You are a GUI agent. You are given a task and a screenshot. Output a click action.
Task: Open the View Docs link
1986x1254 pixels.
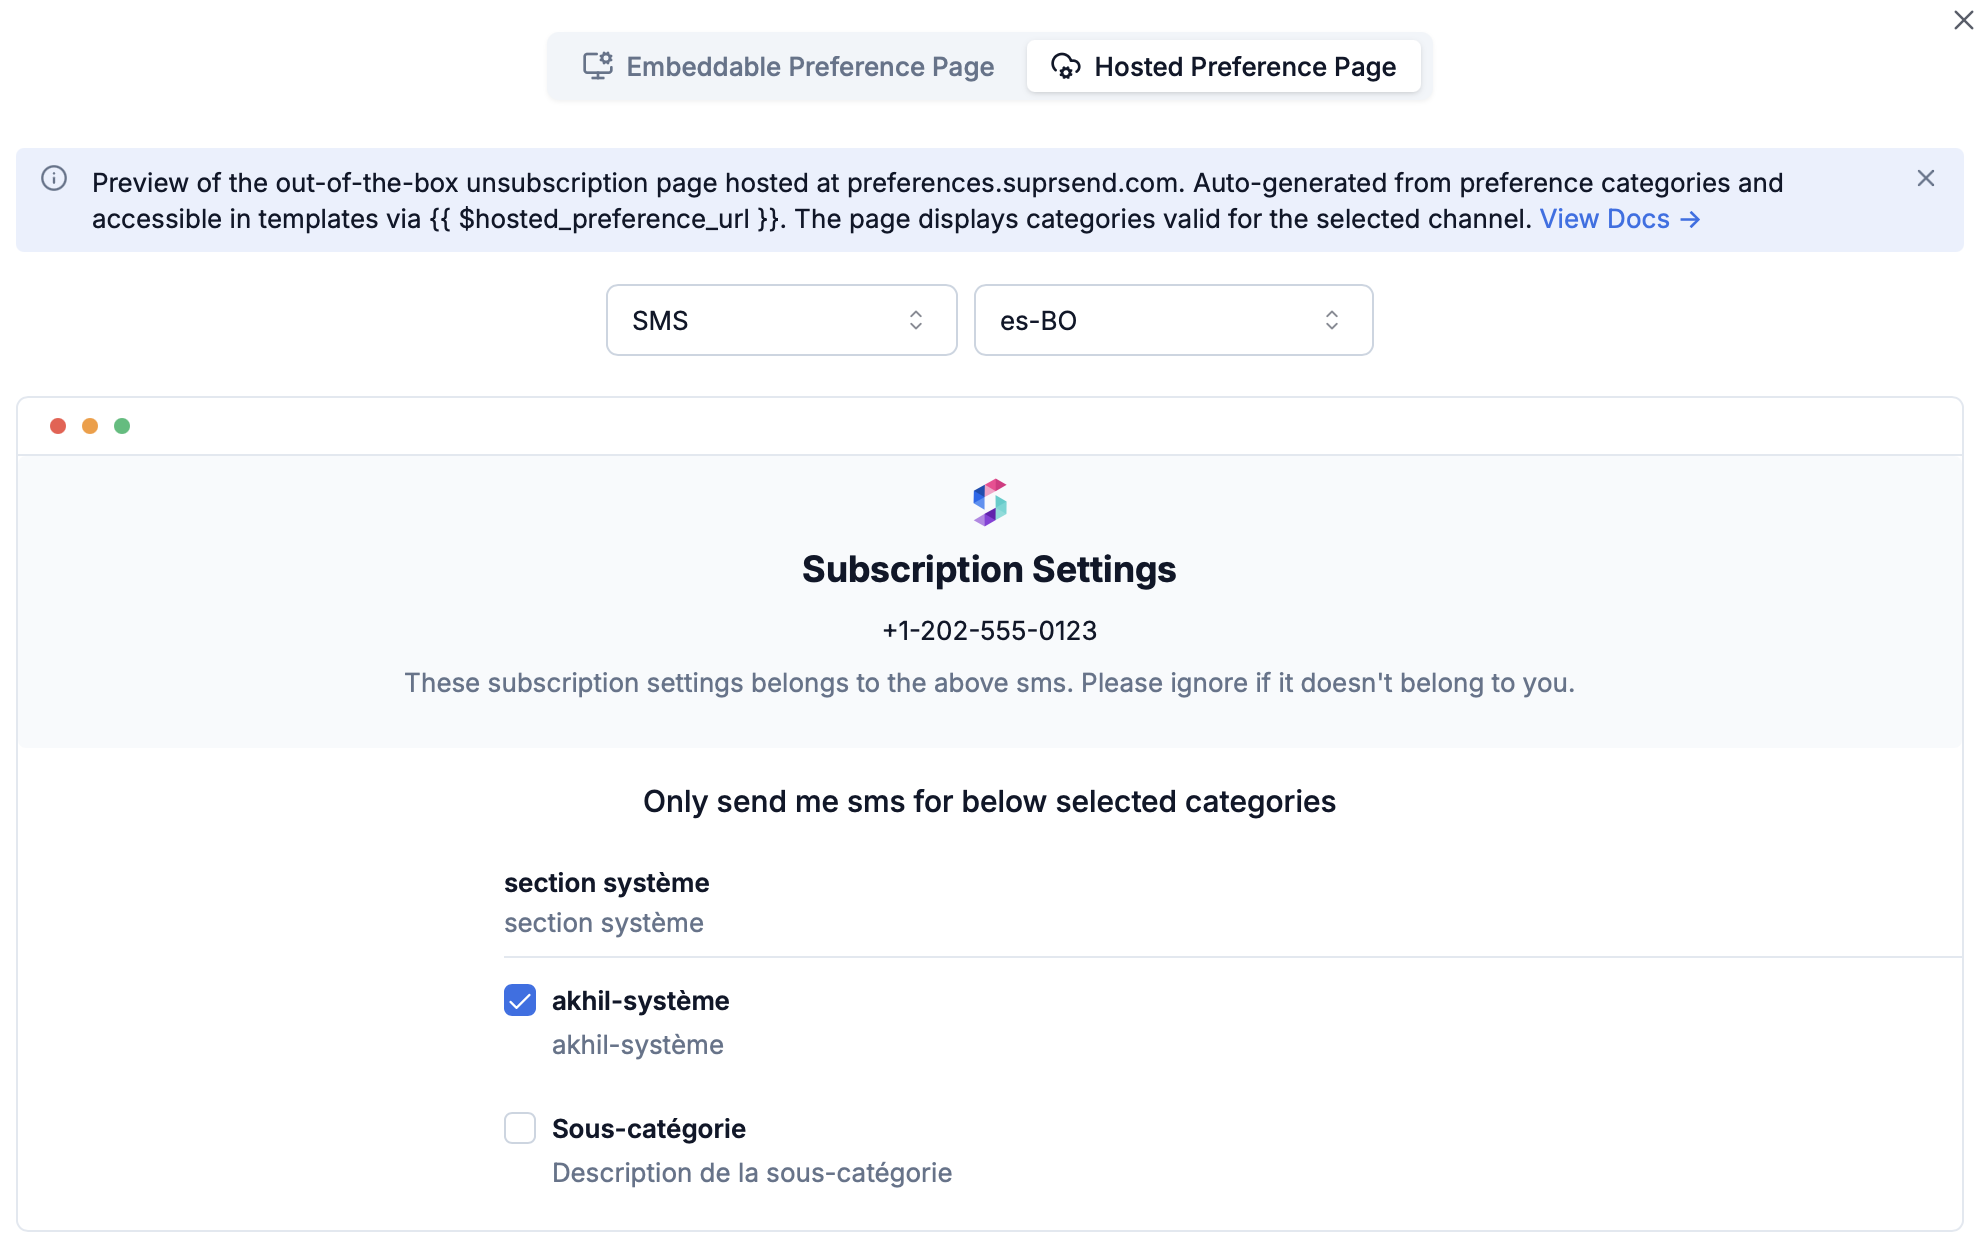pos(1619,219)
